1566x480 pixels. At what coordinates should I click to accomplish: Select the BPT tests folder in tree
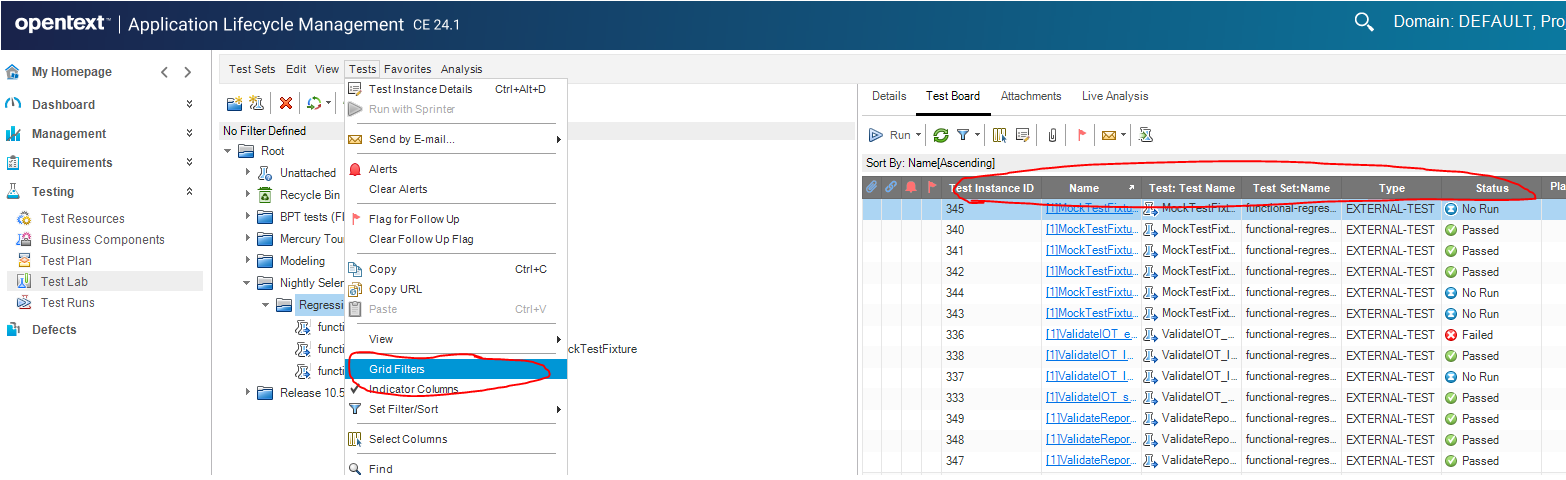303,217
